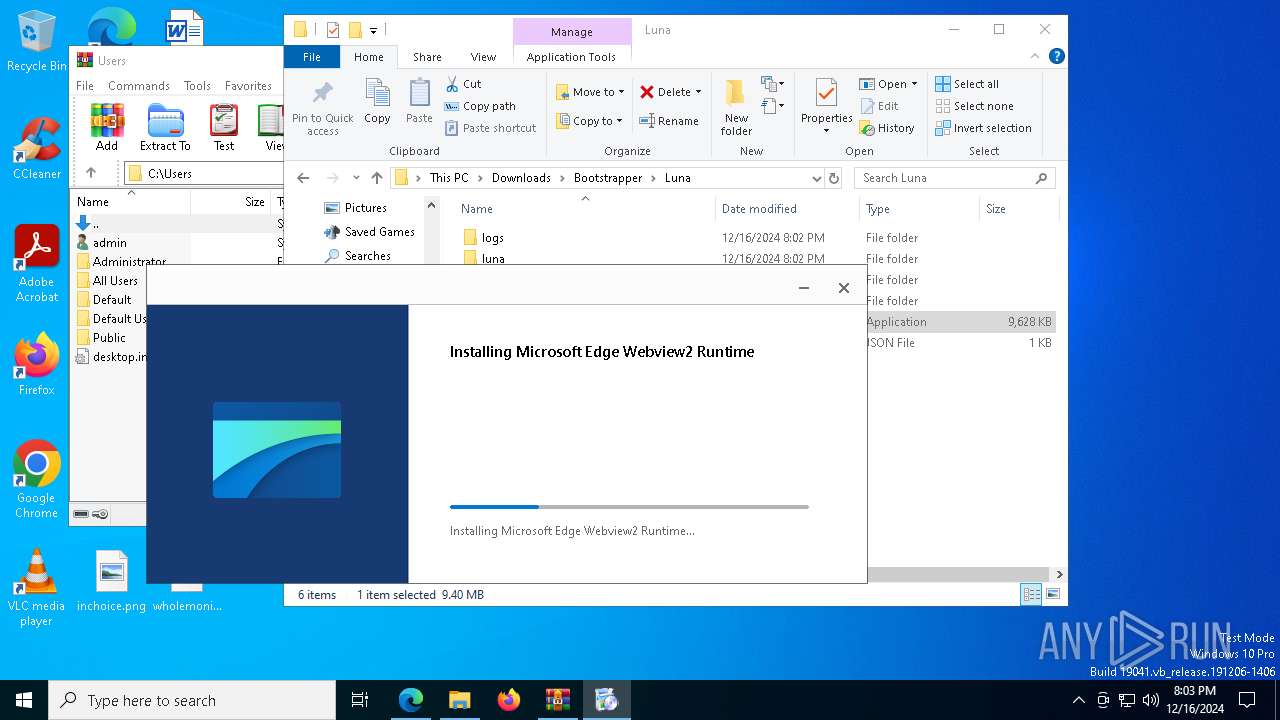Viewport: 1280px width, 720px height.
Task: Click in the Search Luna field
Action: [954, 178]
